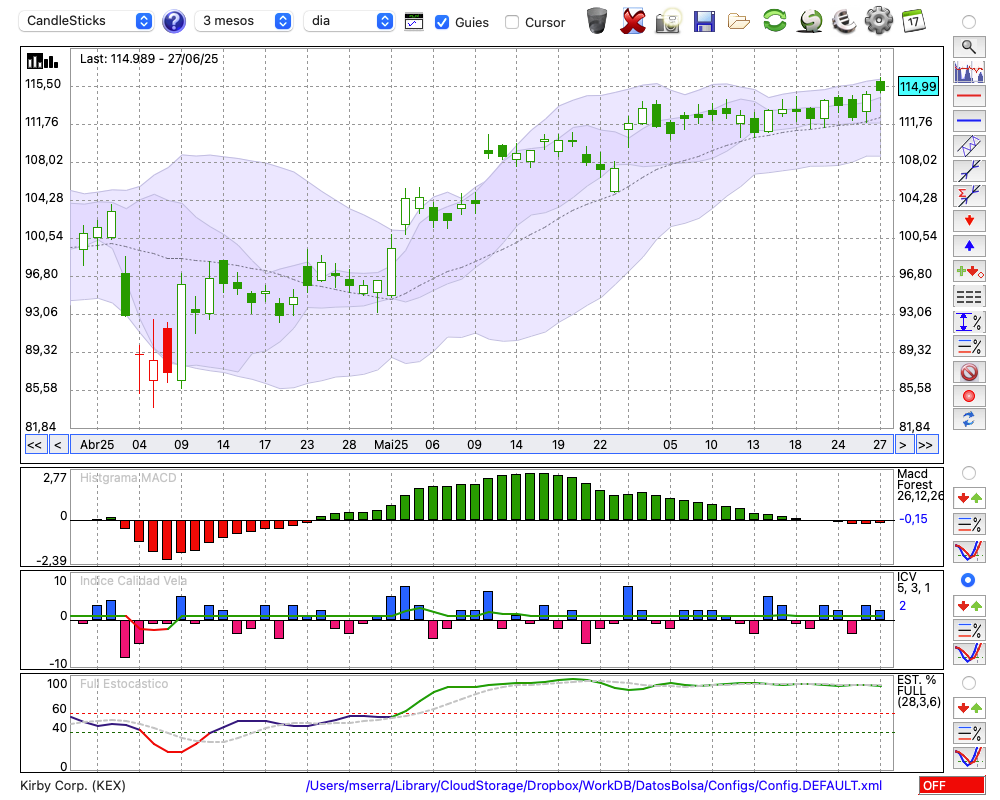Click the euro currency icon
The image size is (1000, 800).
point(844,20)
